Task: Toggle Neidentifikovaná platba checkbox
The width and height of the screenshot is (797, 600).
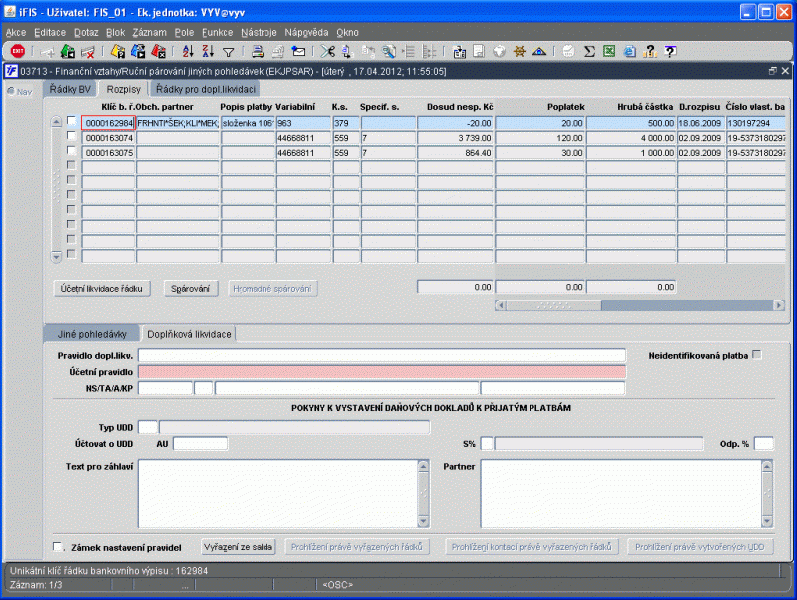Action: coord(757,354)
